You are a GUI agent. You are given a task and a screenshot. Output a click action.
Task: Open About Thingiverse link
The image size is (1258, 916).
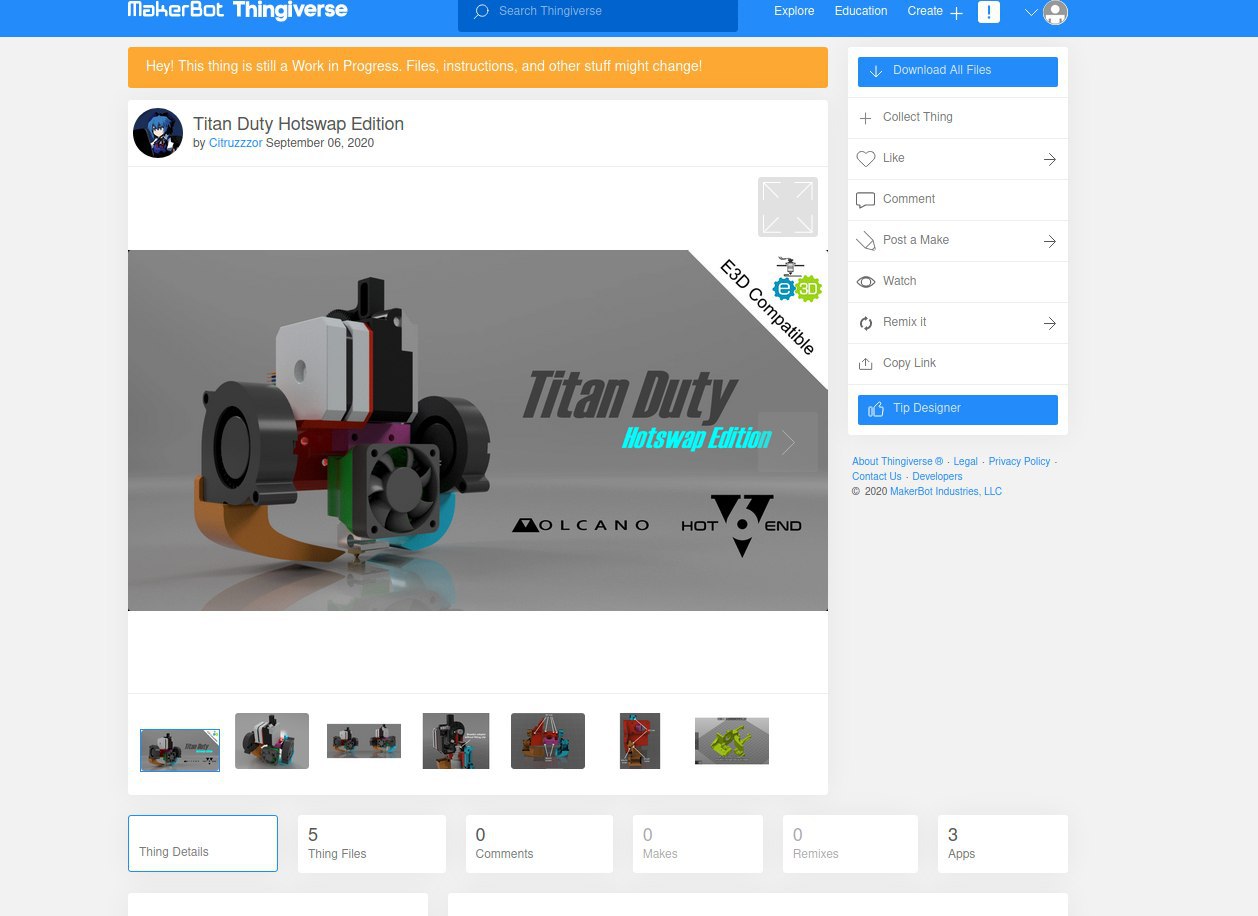[x=897, y=462]
